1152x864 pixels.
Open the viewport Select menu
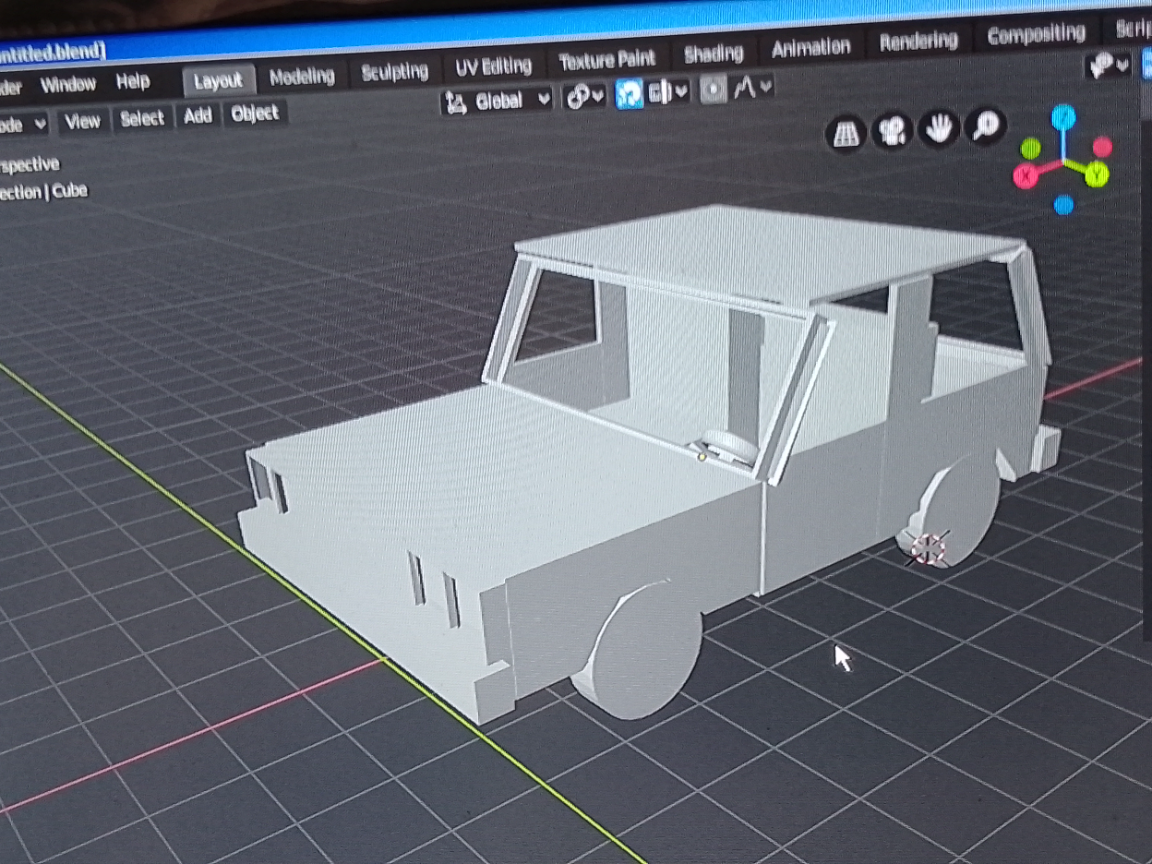pos(142,118)
